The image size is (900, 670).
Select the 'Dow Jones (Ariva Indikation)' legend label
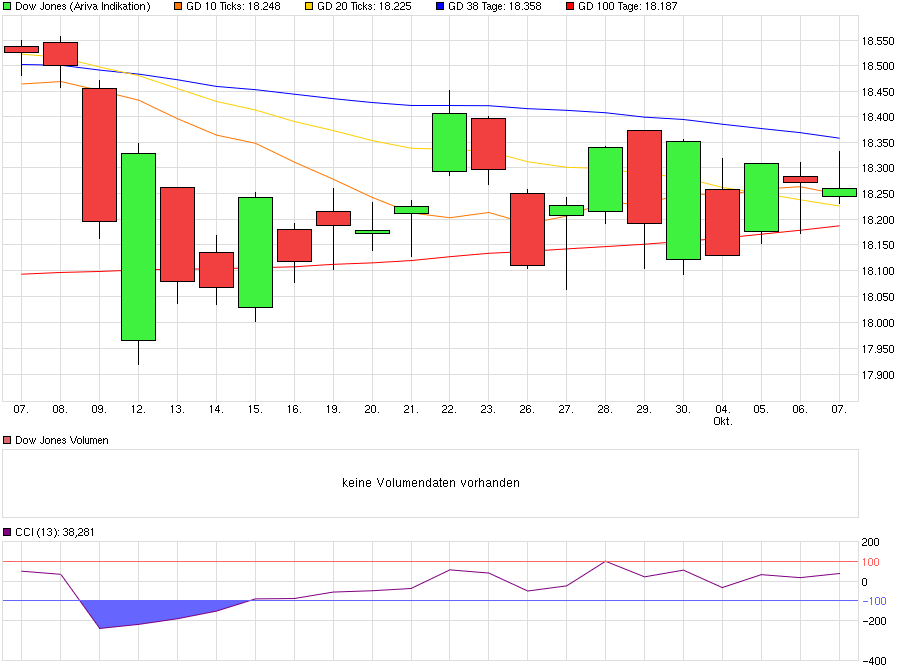83,6
